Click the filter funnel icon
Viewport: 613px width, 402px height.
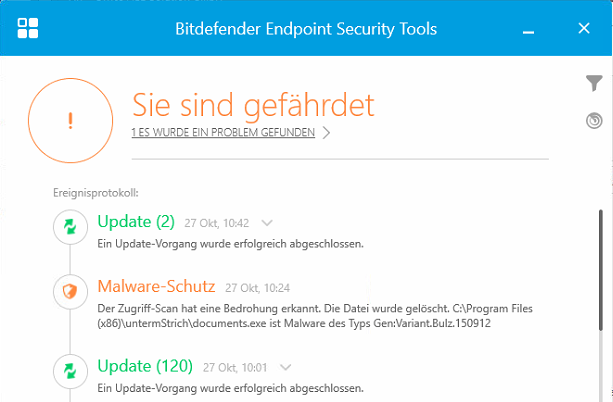click(594, 84)
